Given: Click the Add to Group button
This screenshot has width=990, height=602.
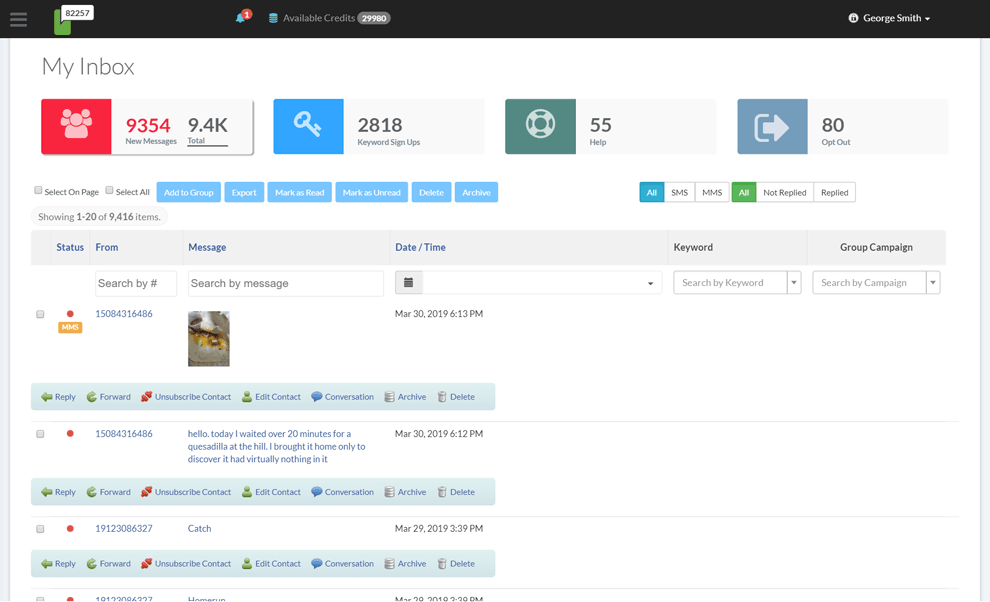Looking at the screenshot, I should click(189, 193).
